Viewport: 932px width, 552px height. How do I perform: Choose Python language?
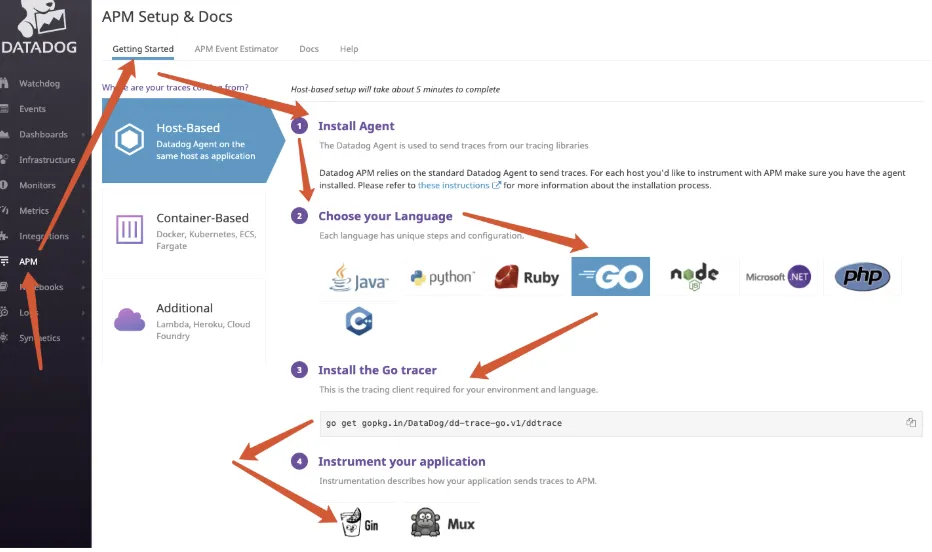tap(443, 277)
